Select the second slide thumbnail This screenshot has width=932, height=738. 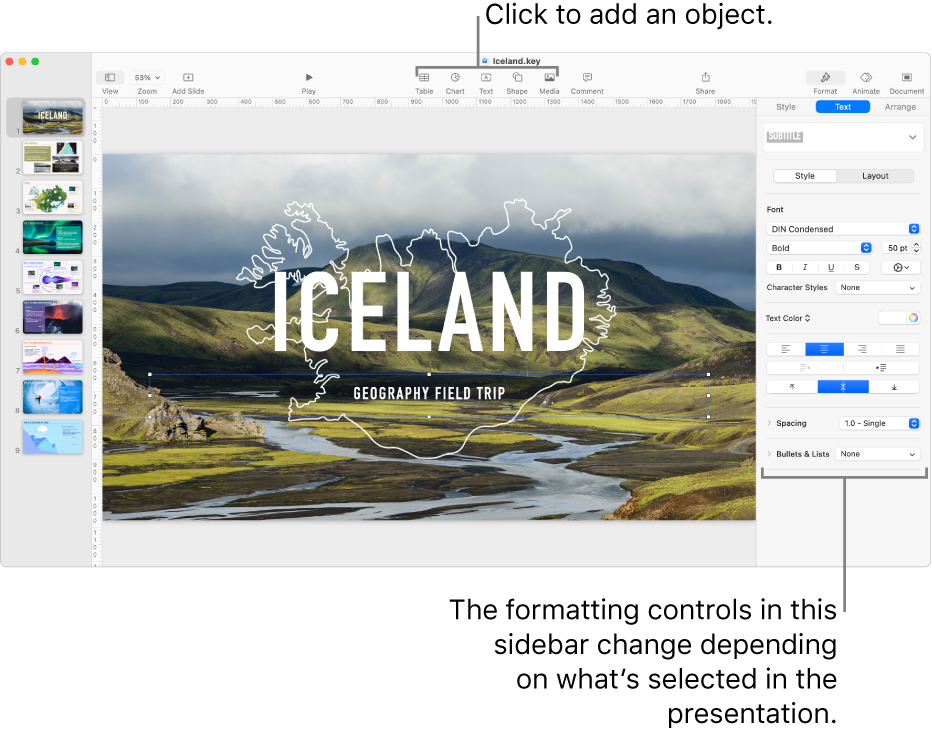52,157
